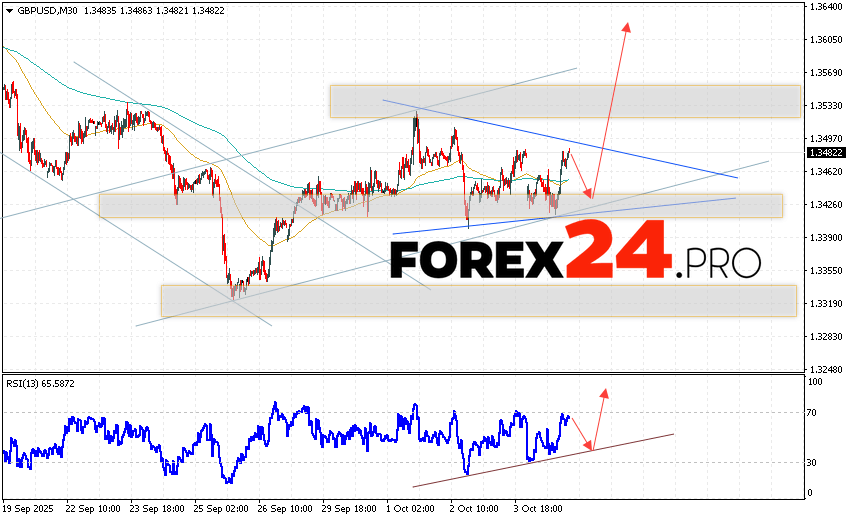This screenshot has width=850, height=520.
Task: Click the RSI 100 scale label
Action: [817, 382]
